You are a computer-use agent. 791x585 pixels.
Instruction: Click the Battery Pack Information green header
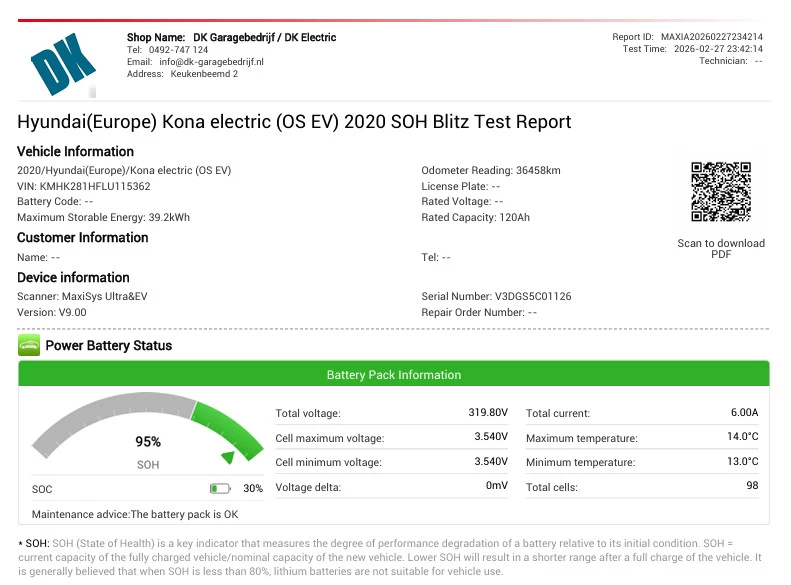click(x=393, y=374)
